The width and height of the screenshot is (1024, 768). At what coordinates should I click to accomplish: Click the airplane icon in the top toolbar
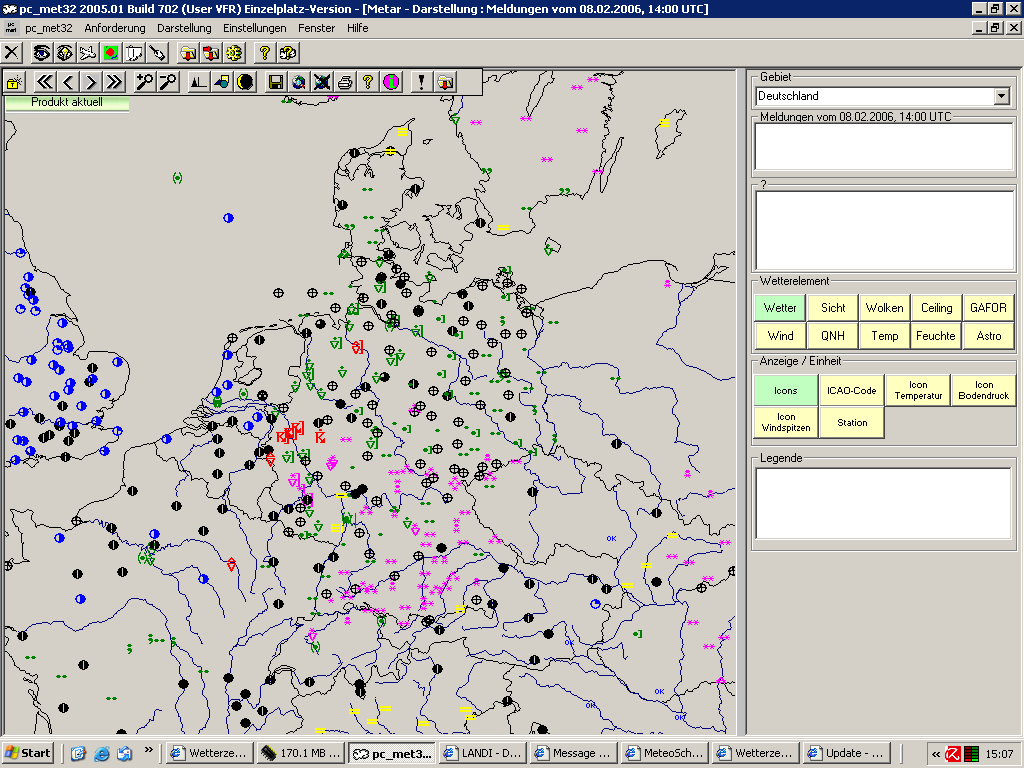87,53
